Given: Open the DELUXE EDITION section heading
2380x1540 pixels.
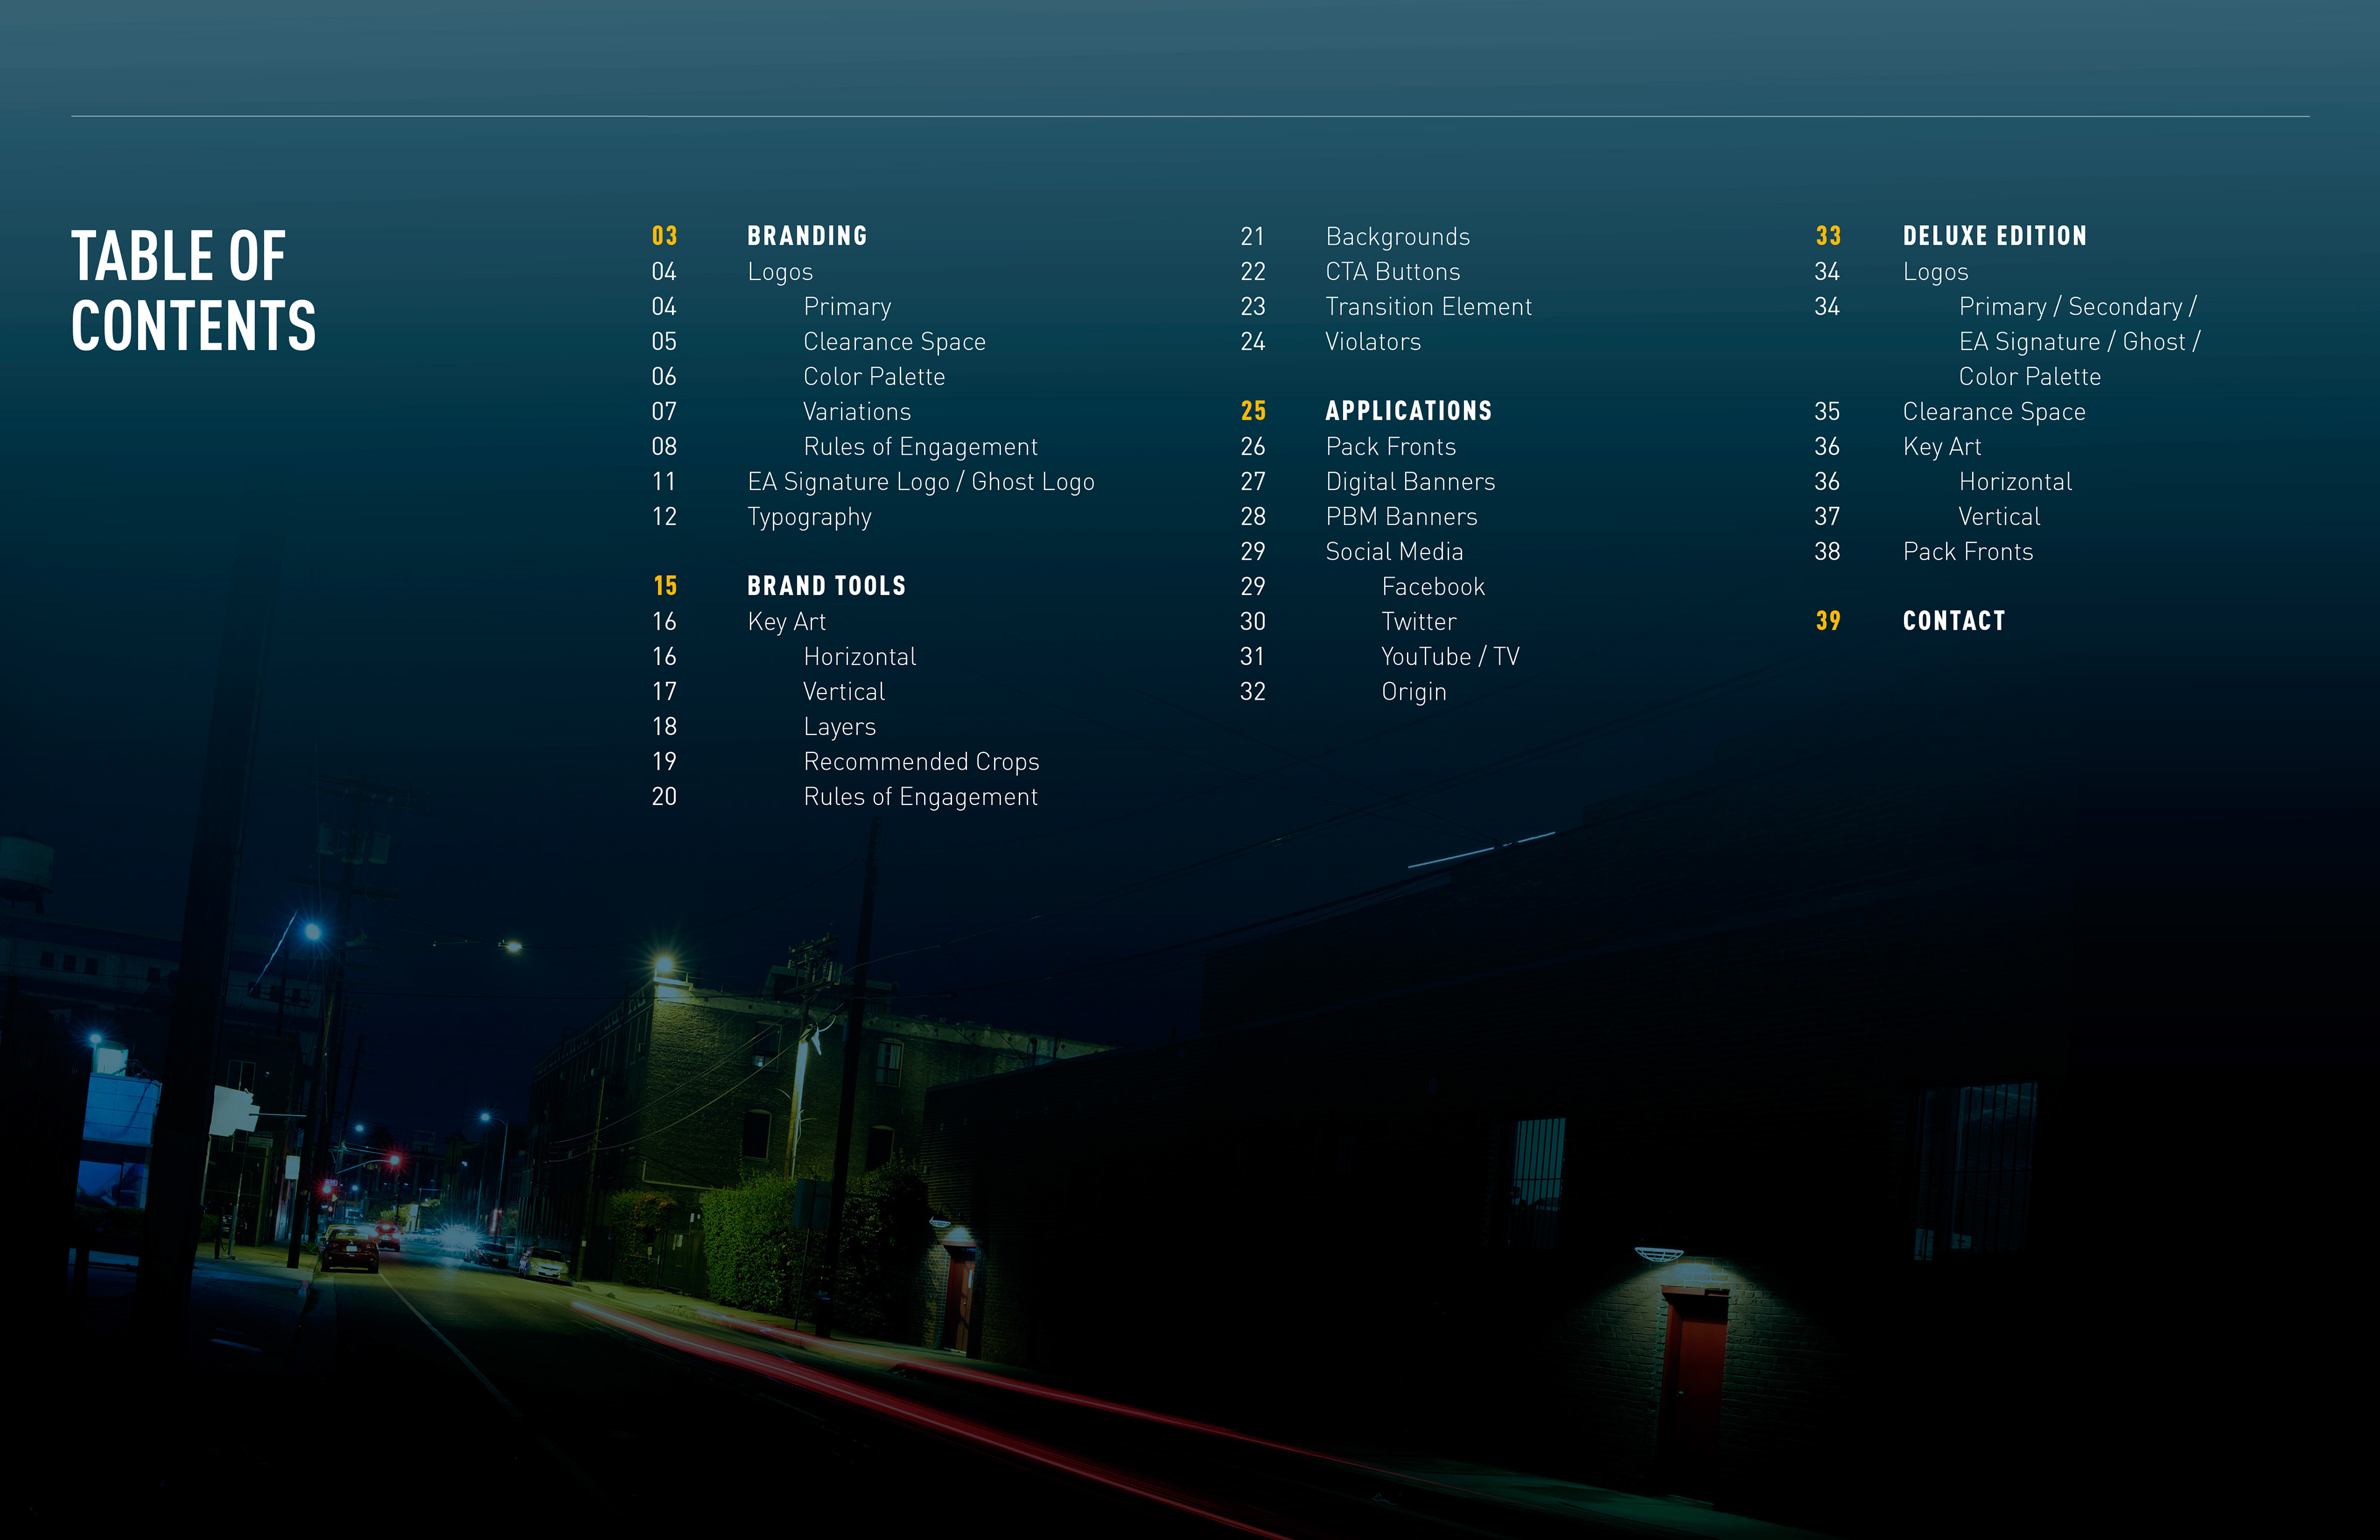Looking at the screenshot, I should click(1994, 236).
